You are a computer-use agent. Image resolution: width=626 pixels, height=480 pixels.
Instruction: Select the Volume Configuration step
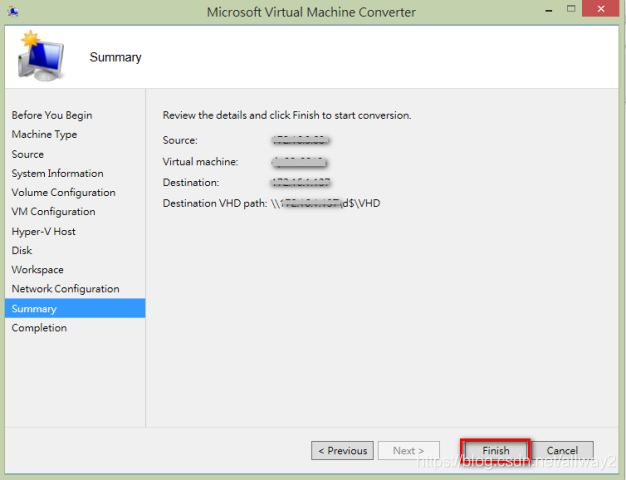pyautogui.click(x=63, y=192)
